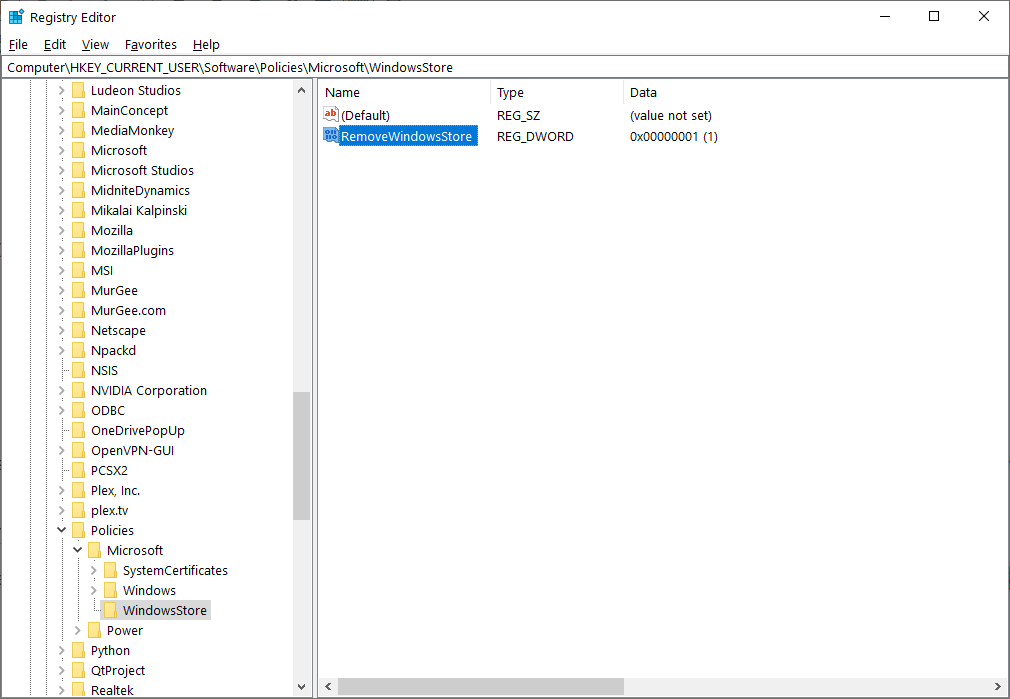
Task: Collapse the Microsoft node under Policies
Action: (78, 550)
